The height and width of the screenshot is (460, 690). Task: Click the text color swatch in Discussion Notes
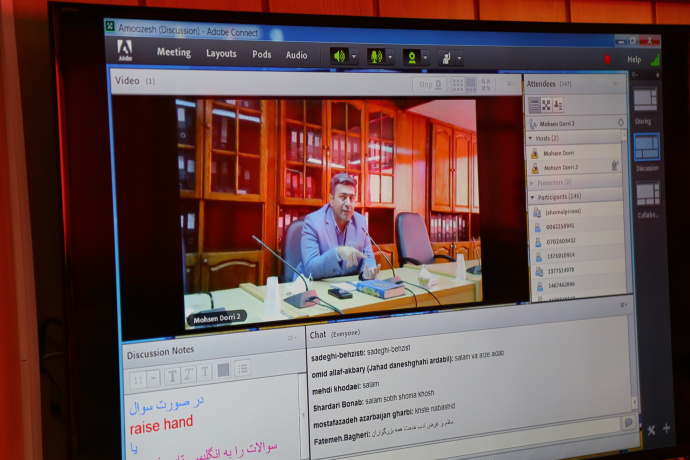pos(223,370)
